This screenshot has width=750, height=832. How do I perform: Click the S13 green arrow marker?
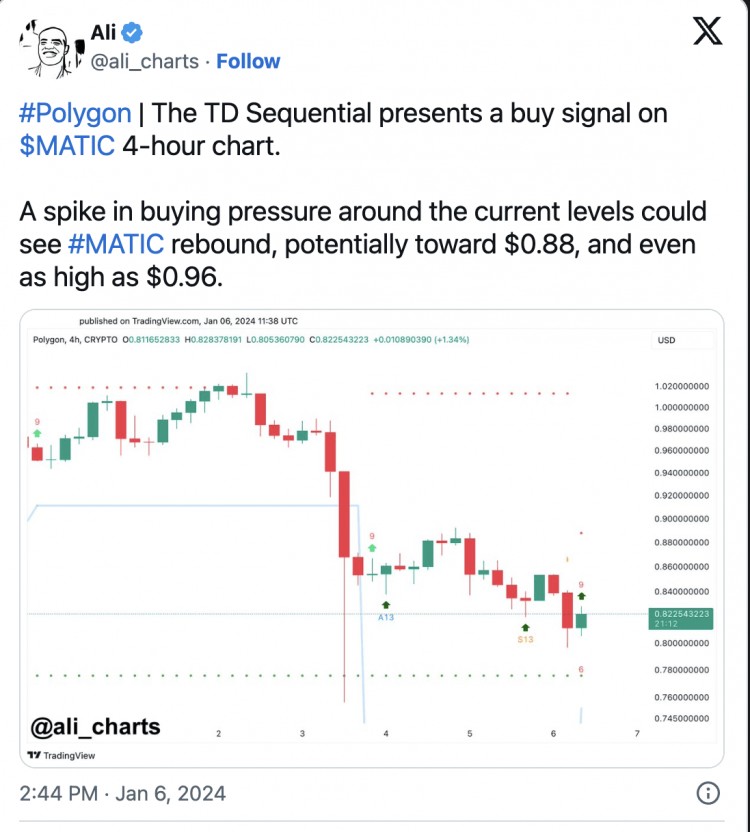coord(525,627)
